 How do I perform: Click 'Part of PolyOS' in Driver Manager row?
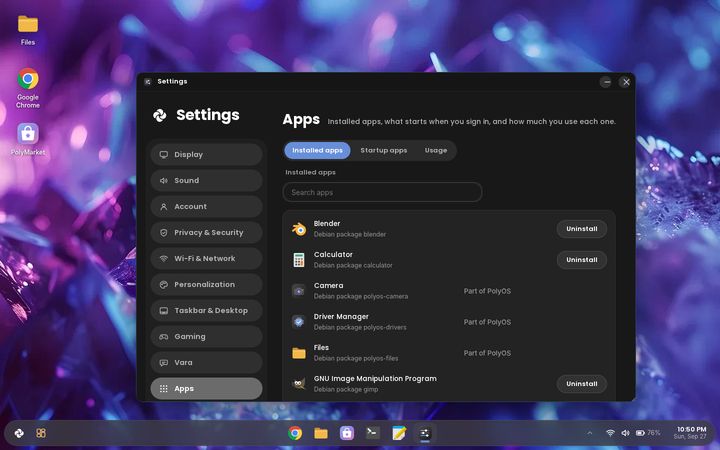pyautogui.click(x=487, y=322)
